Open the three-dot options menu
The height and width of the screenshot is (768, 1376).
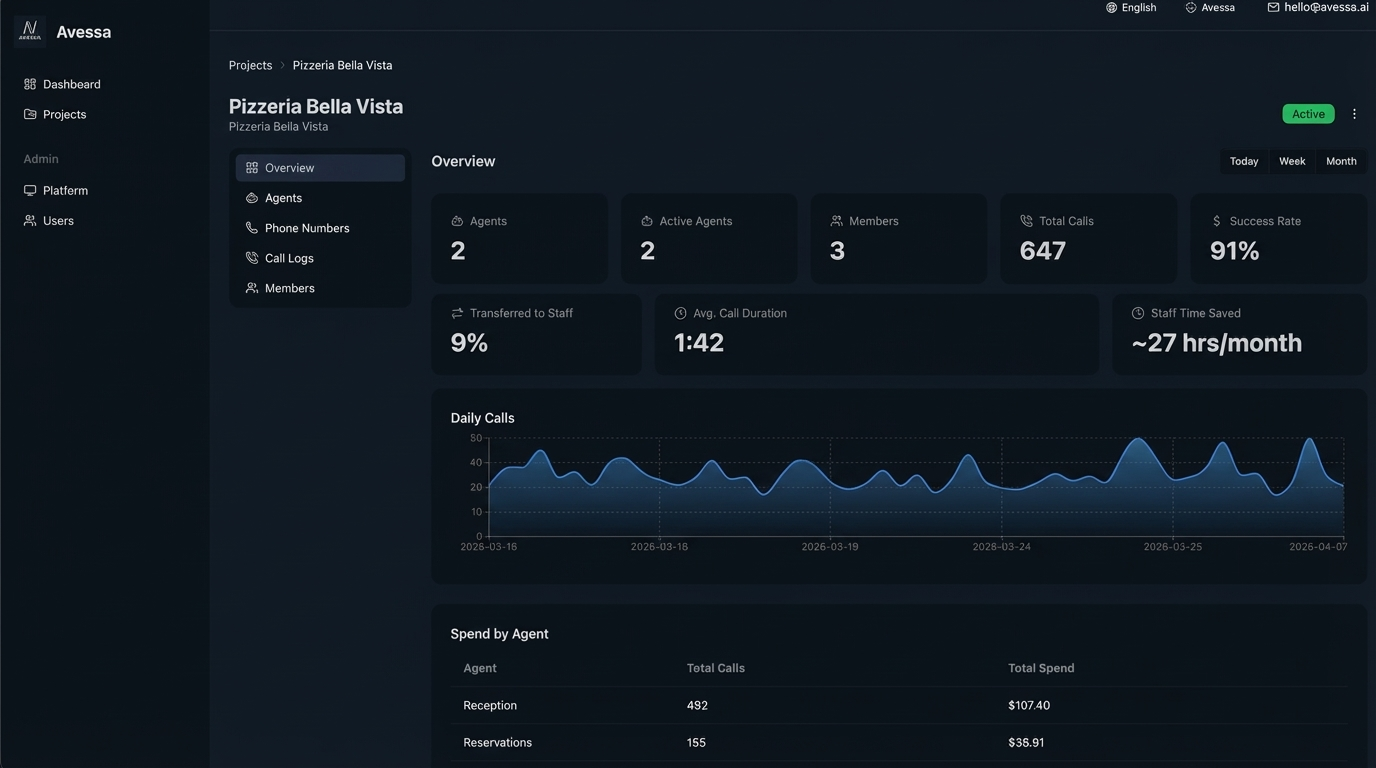(x=1354, y=113)
